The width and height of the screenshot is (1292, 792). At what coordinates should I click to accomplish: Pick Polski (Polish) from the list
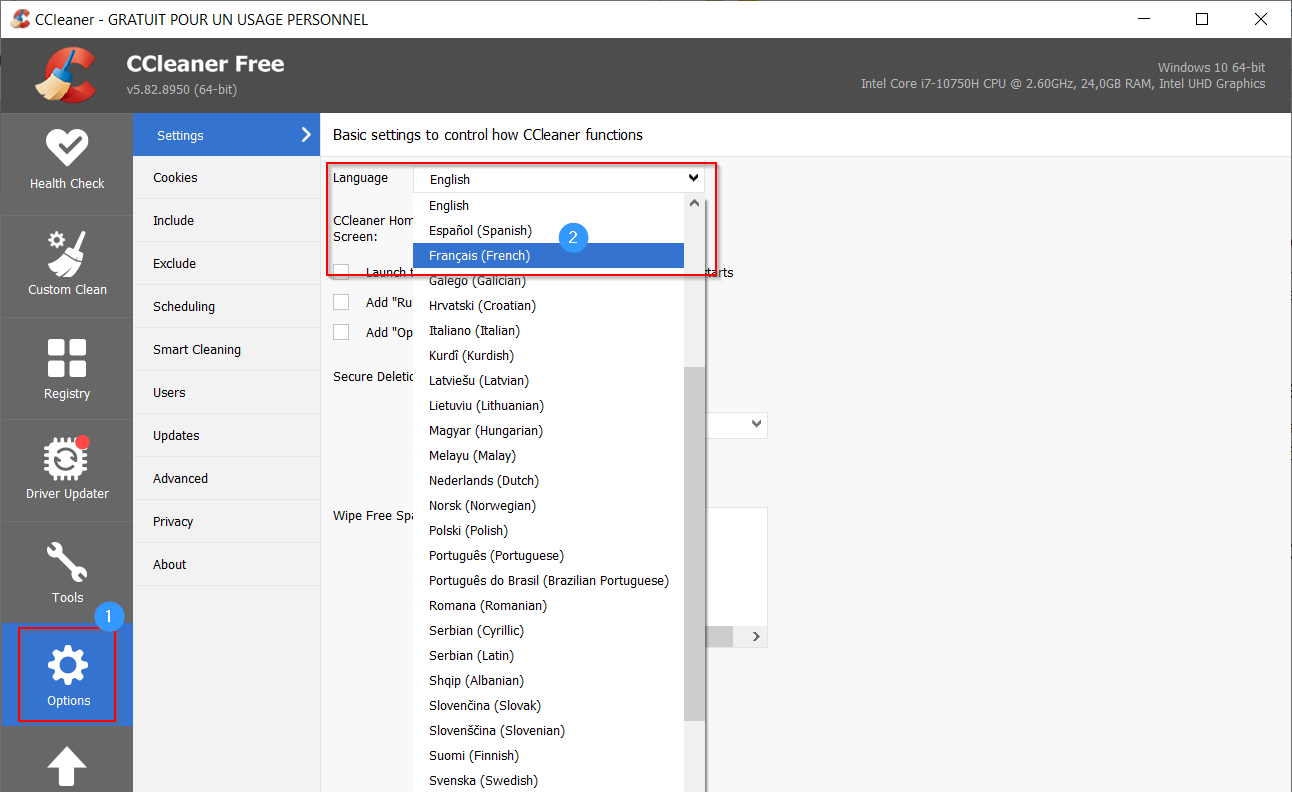[549, 531]
